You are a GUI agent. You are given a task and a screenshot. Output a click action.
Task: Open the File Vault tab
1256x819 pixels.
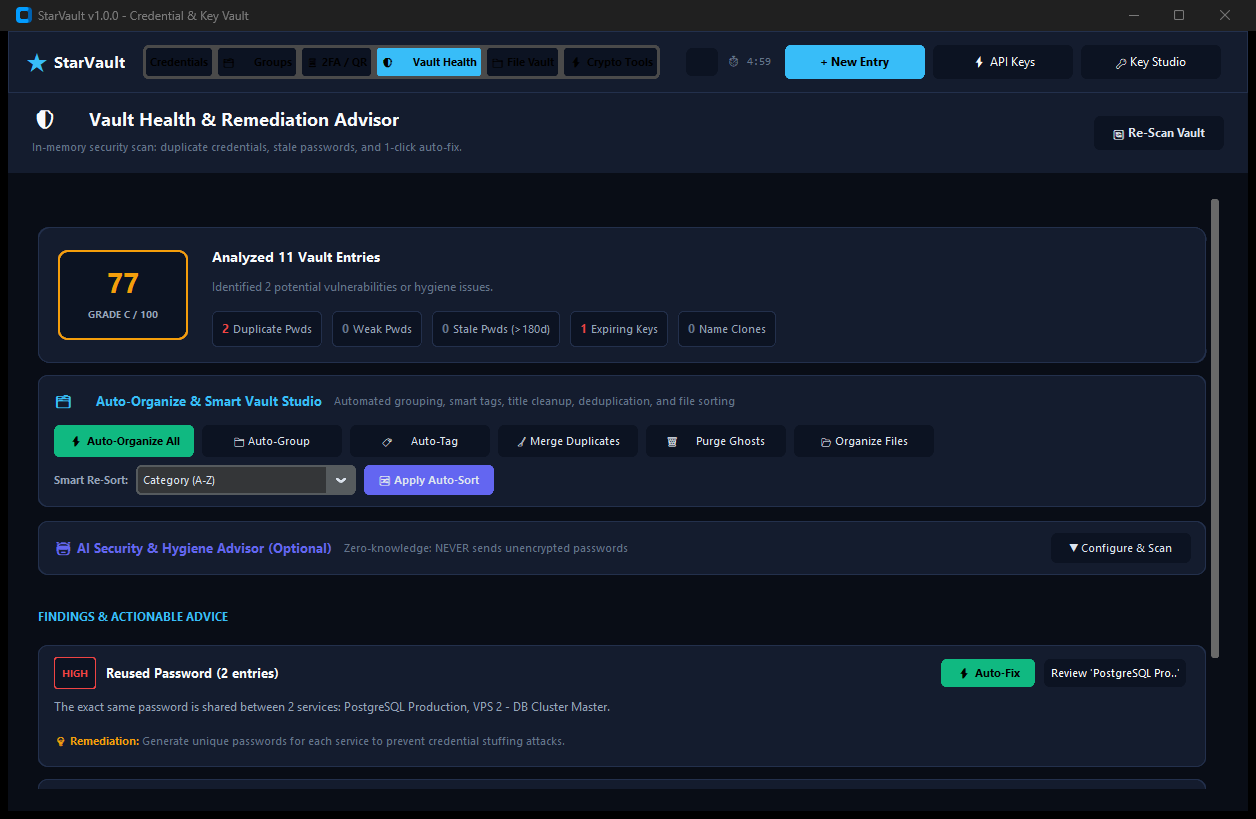(x=522, y=62)
